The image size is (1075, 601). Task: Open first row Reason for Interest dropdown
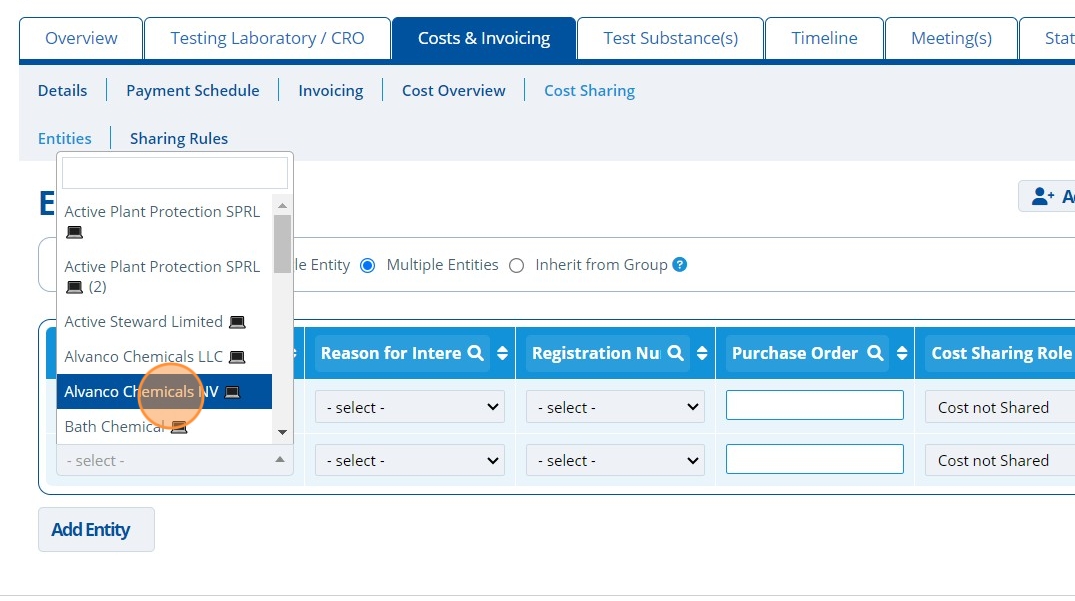pyautogui.click(x=410, y=407)
